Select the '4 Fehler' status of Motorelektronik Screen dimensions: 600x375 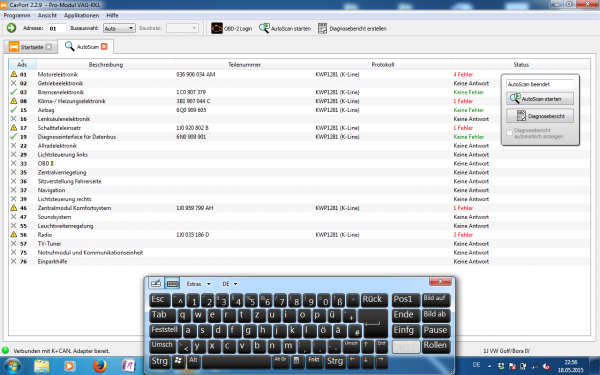(463, 74)
